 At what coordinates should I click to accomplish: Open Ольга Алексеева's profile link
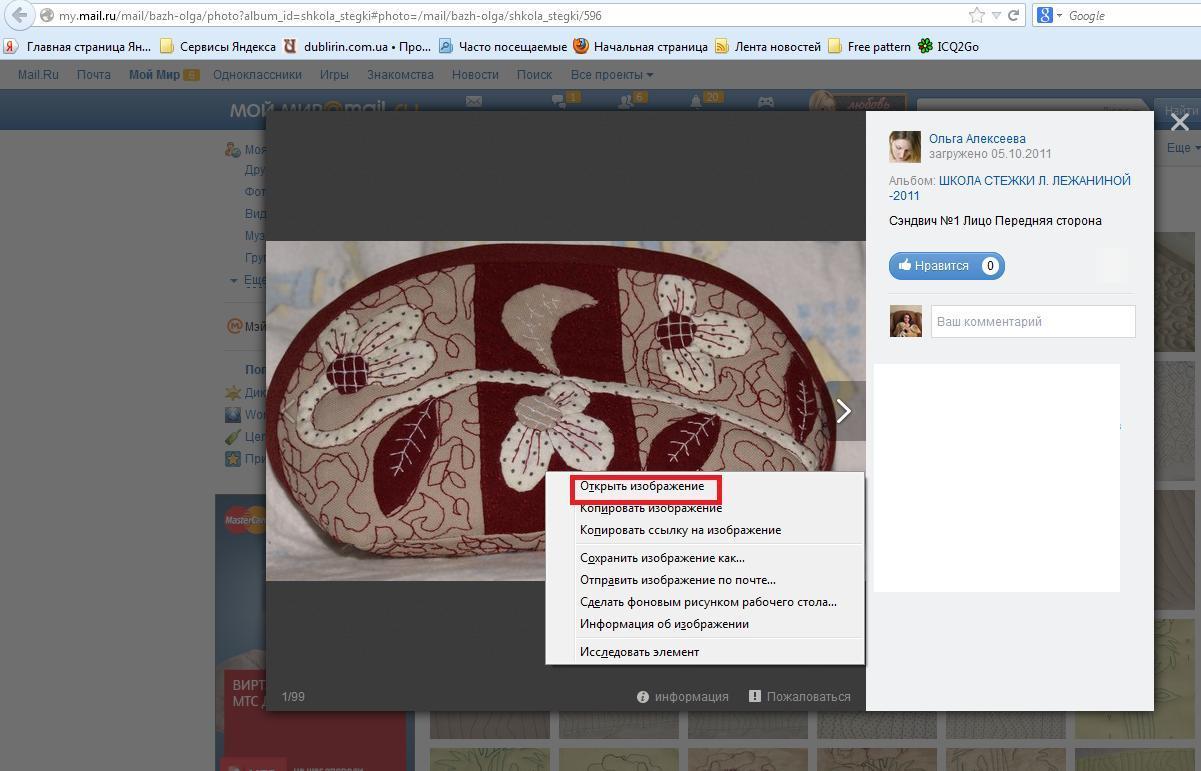point(977,139)
